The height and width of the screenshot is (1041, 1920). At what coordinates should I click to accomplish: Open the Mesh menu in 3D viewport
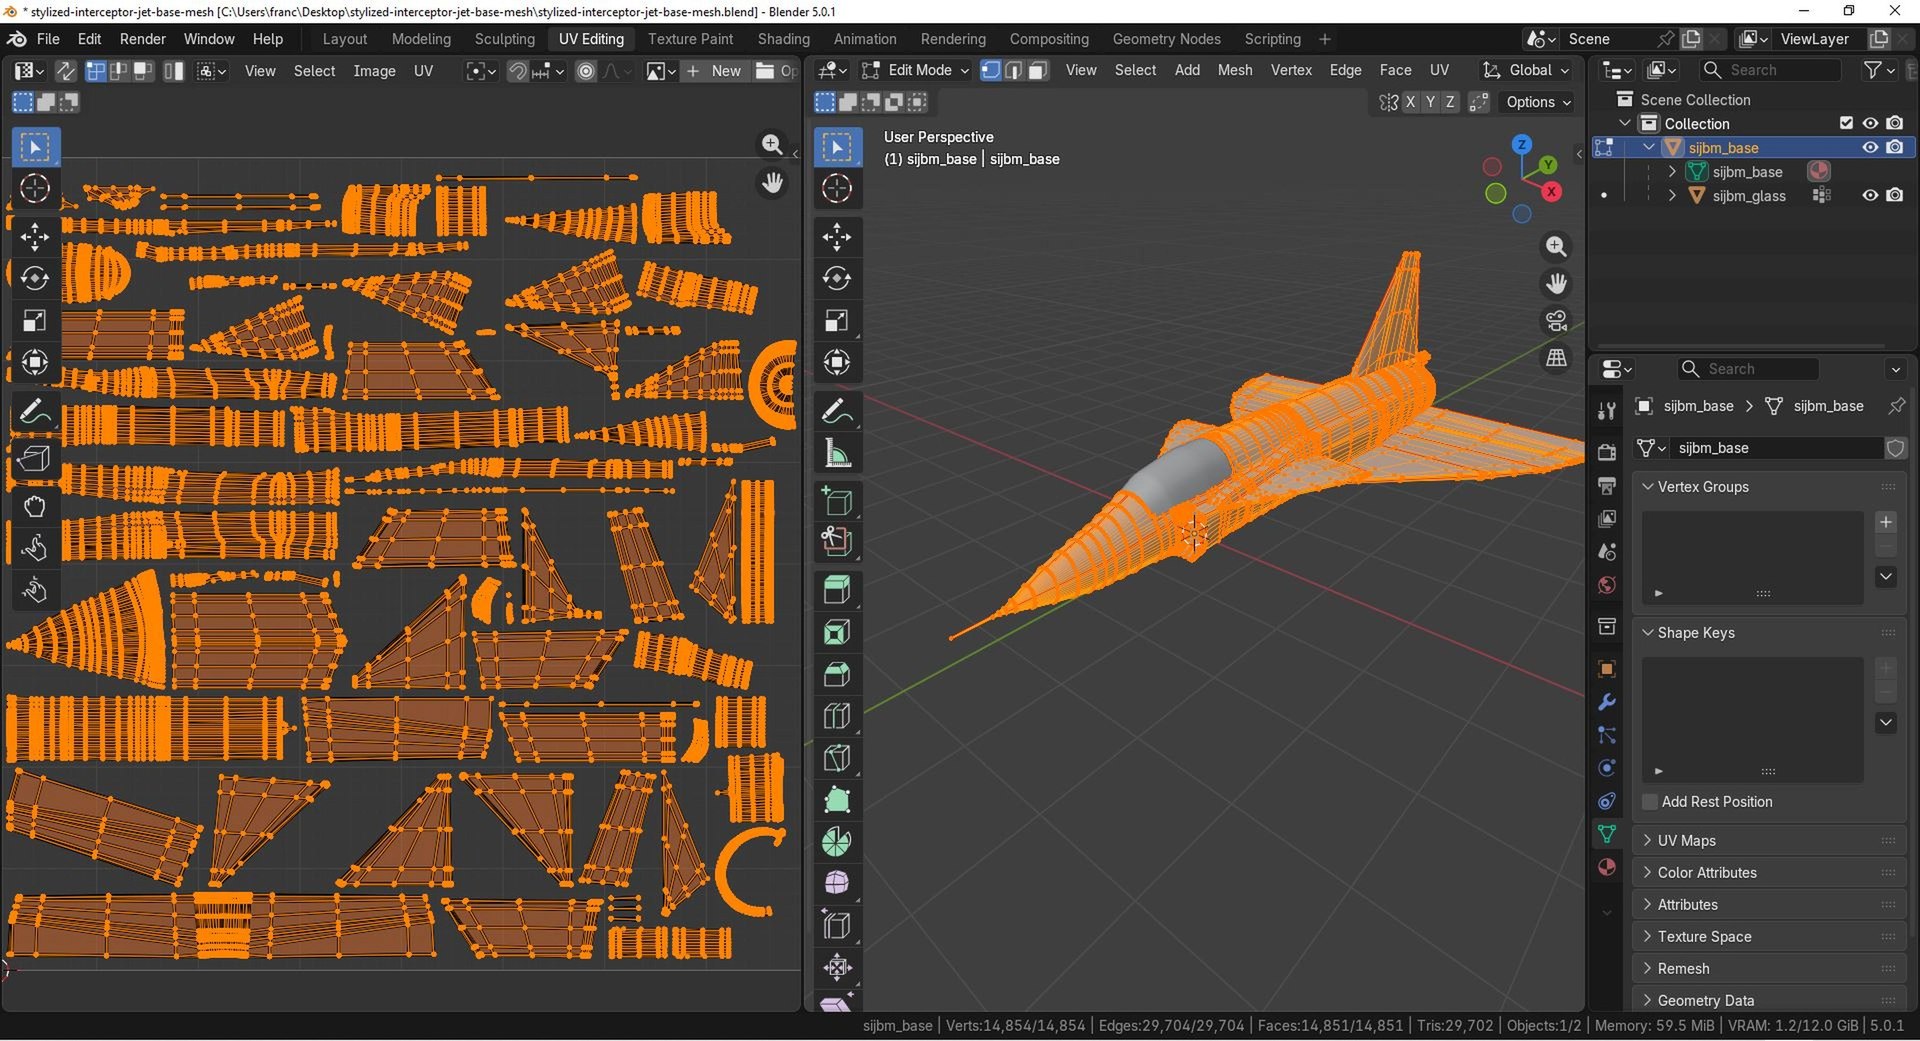click(1234, 70)
